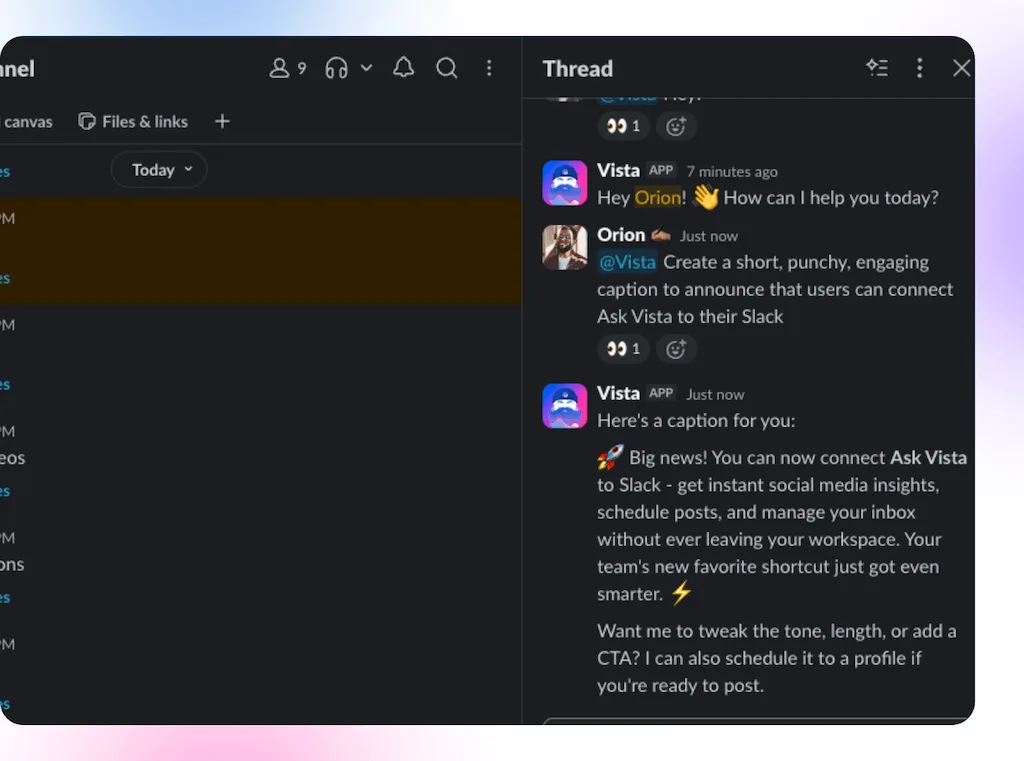
Task: Click 'Just now' timestamp on Vista's caption reply
Action: (x=715, y=395)
